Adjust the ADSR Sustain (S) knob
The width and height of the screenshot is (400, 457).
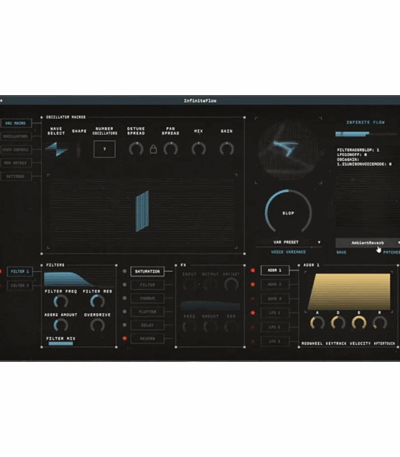pos(359,323)
